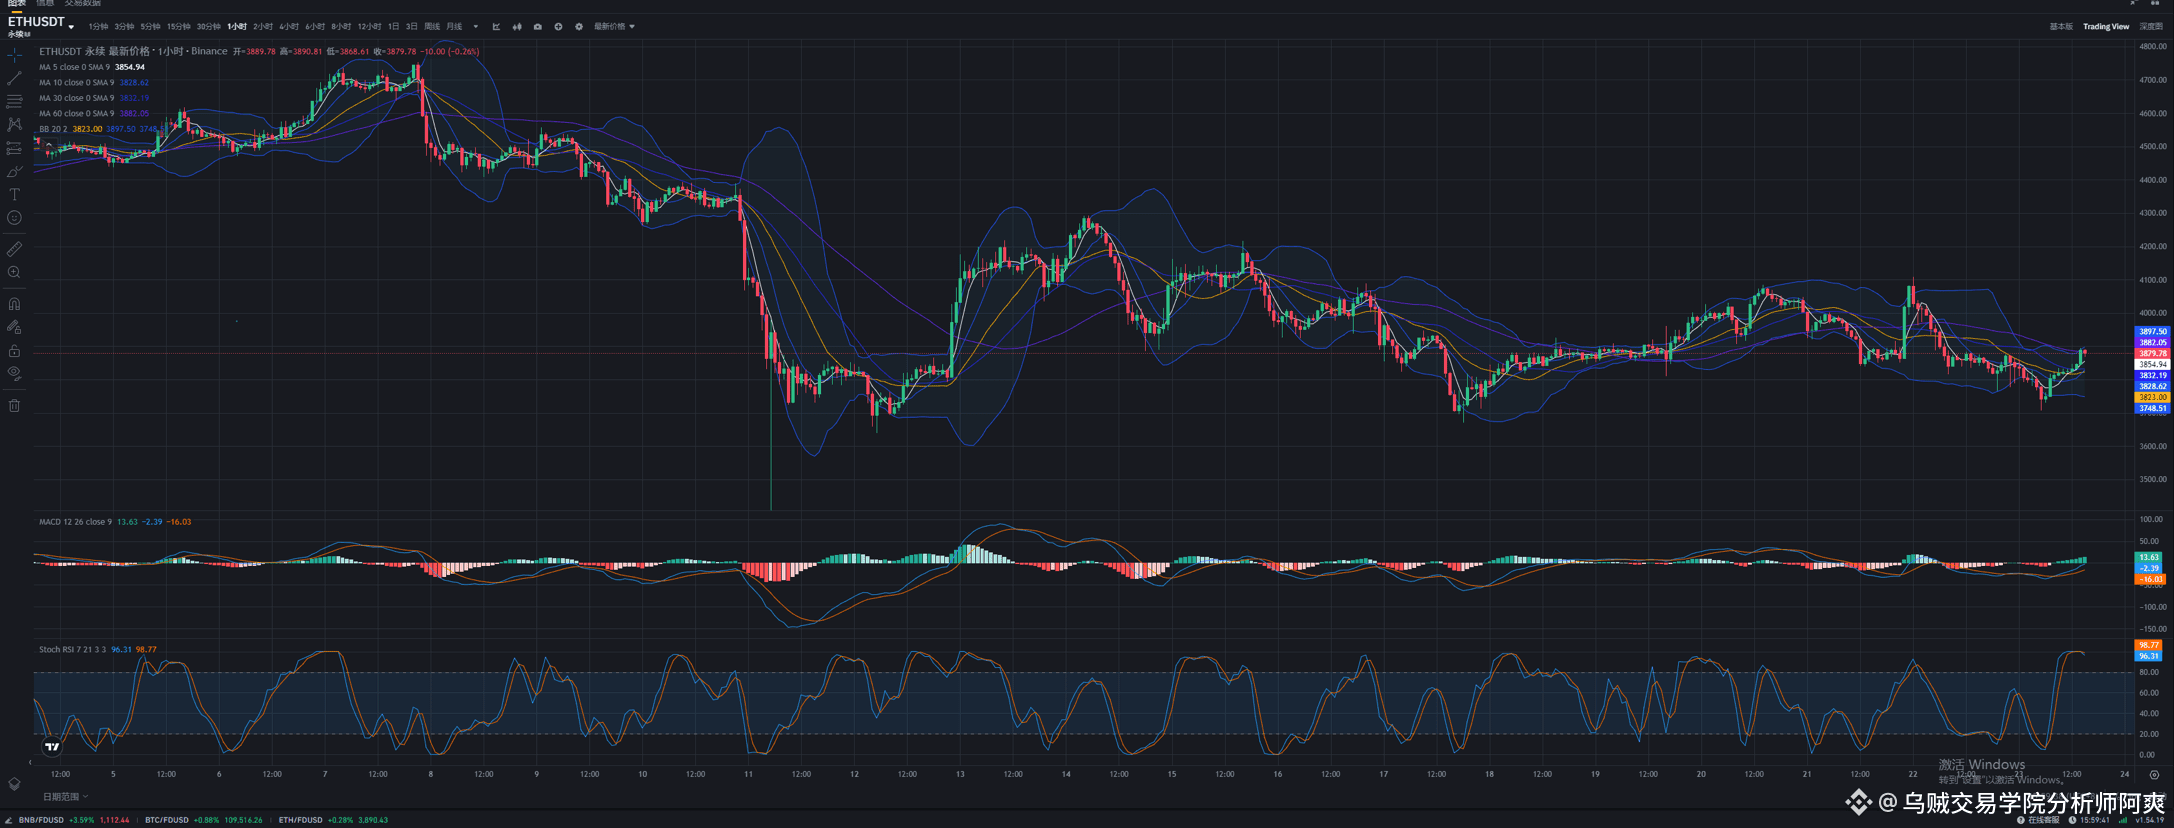Switch to 深度图 depth chart

[x=2151, y=27]
